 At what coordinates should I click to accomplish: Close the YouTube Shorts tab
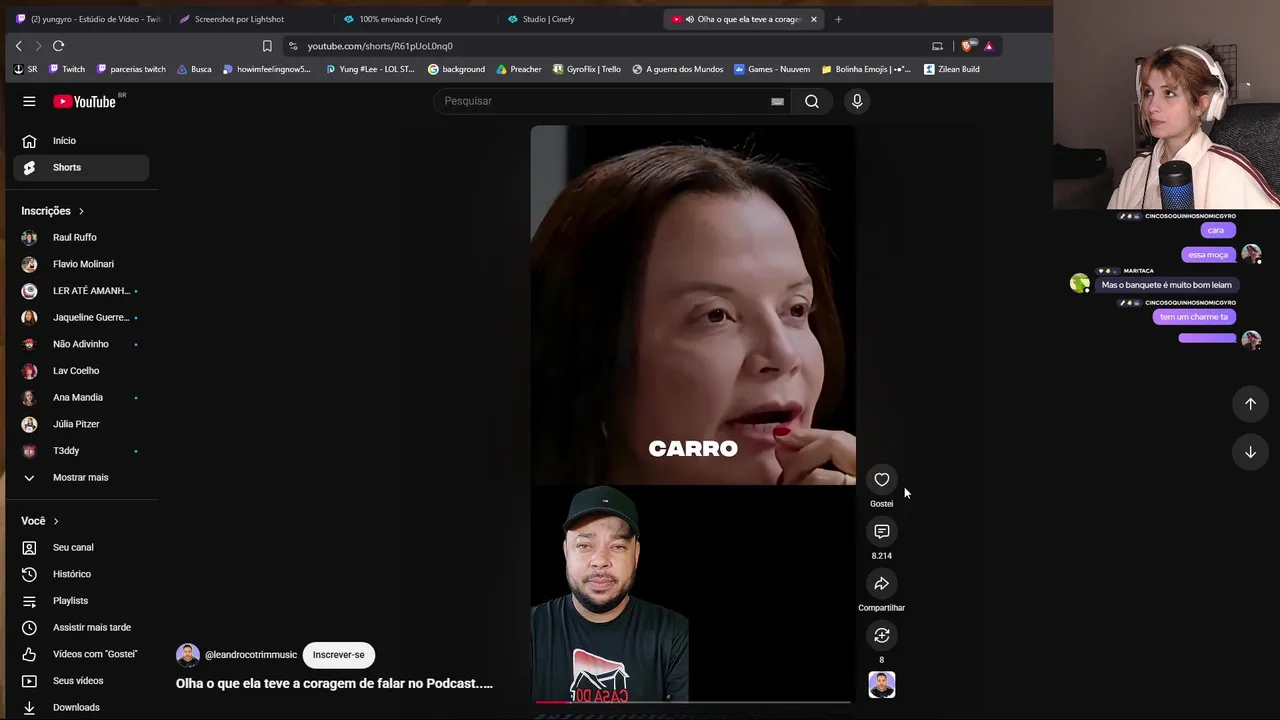coord(814,19)
